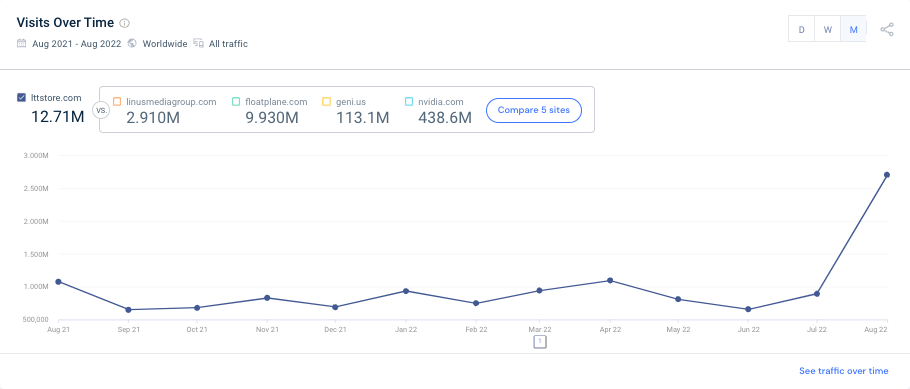The image size is (910, 389).
Task: Switch to weekly W granularity
Action: pos(828,30)
